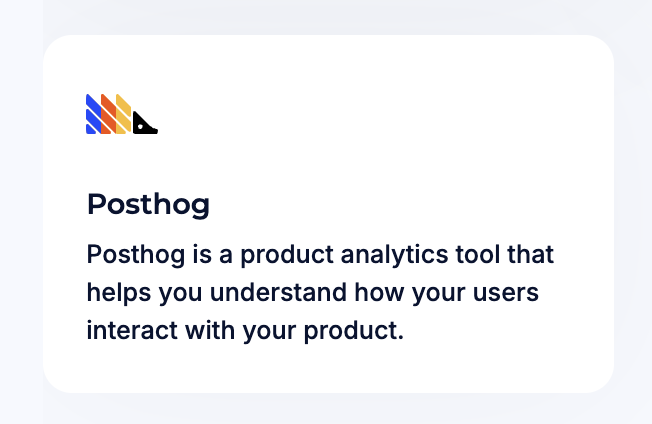Screen dimensions: 652x424
Task: Click the Posthog logo icon
Action: 121,114
